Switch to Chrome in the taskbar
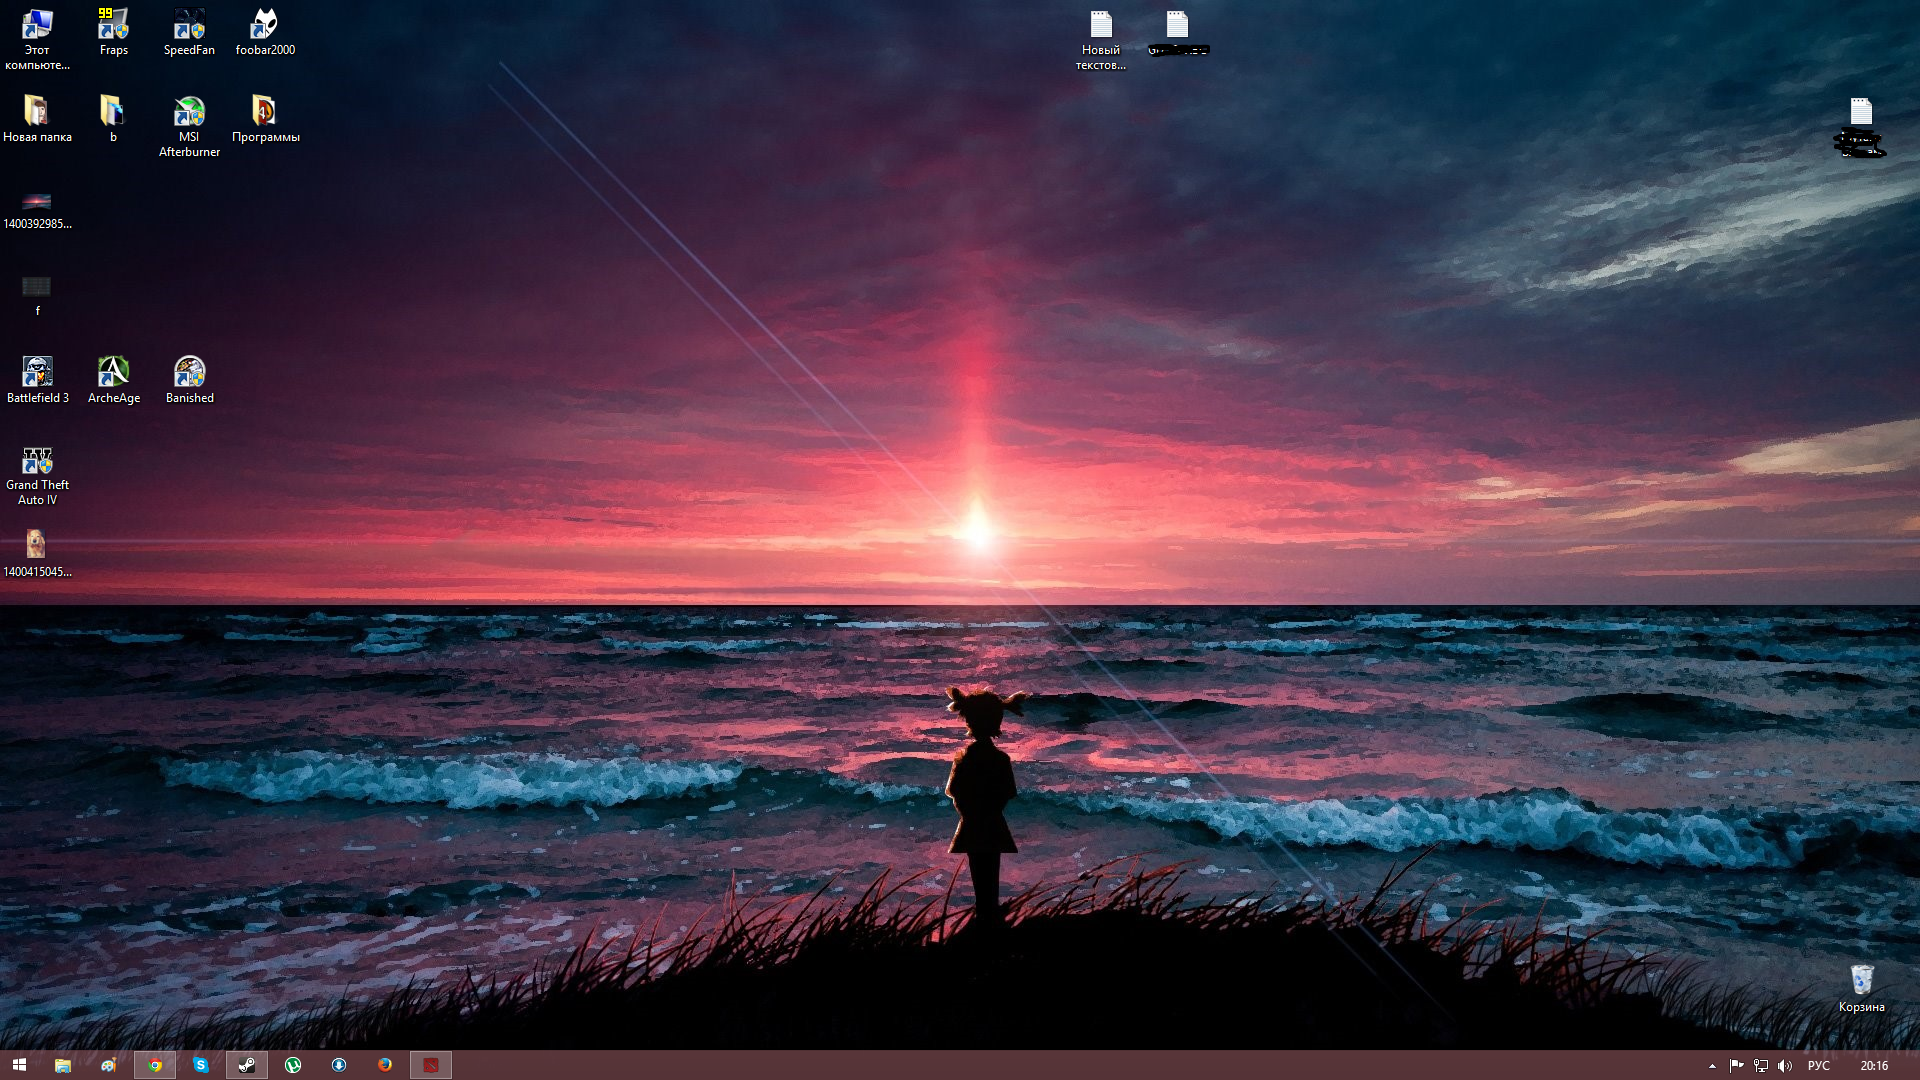Viewport: 1920px width, 1080px height. tap(155, 1065)
